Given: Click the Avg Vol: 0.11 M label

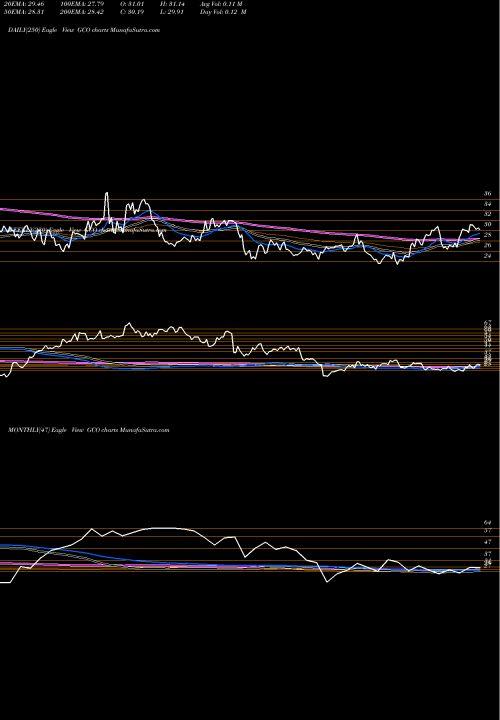Looking at the screenshot, I should click(x=221, y=4).
